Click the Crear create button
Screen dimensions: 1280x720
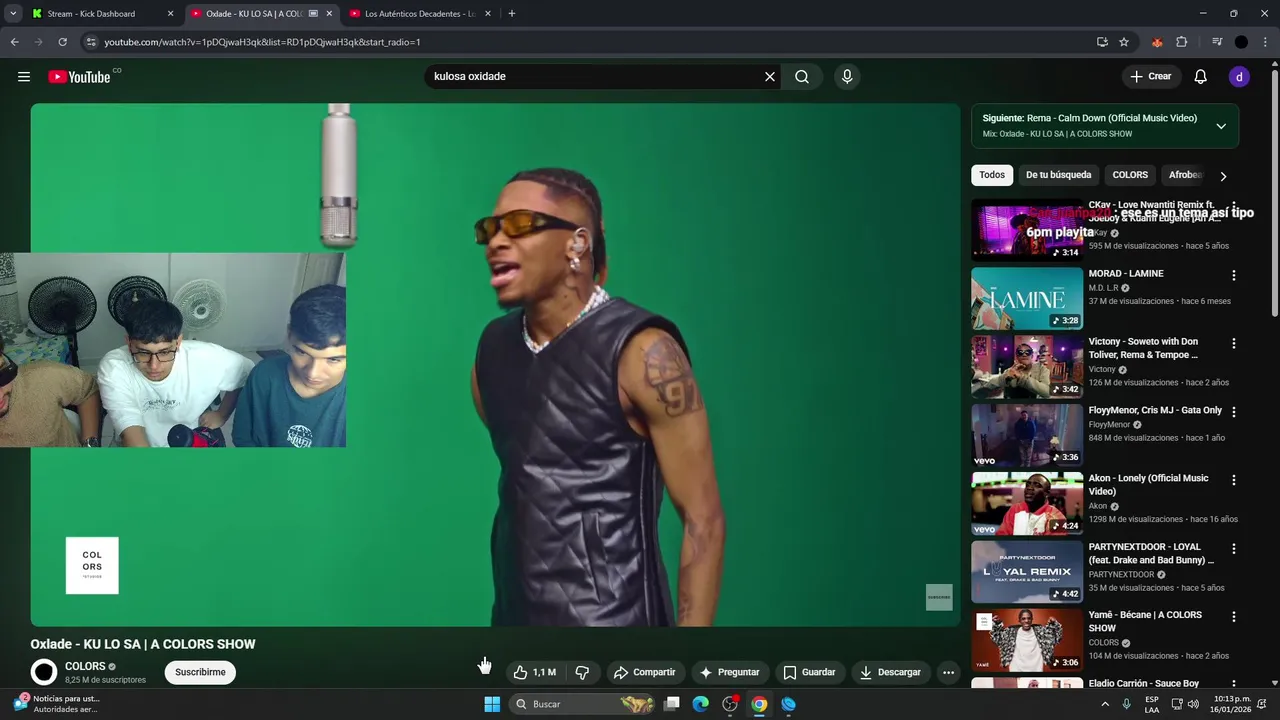(1150, 77)
